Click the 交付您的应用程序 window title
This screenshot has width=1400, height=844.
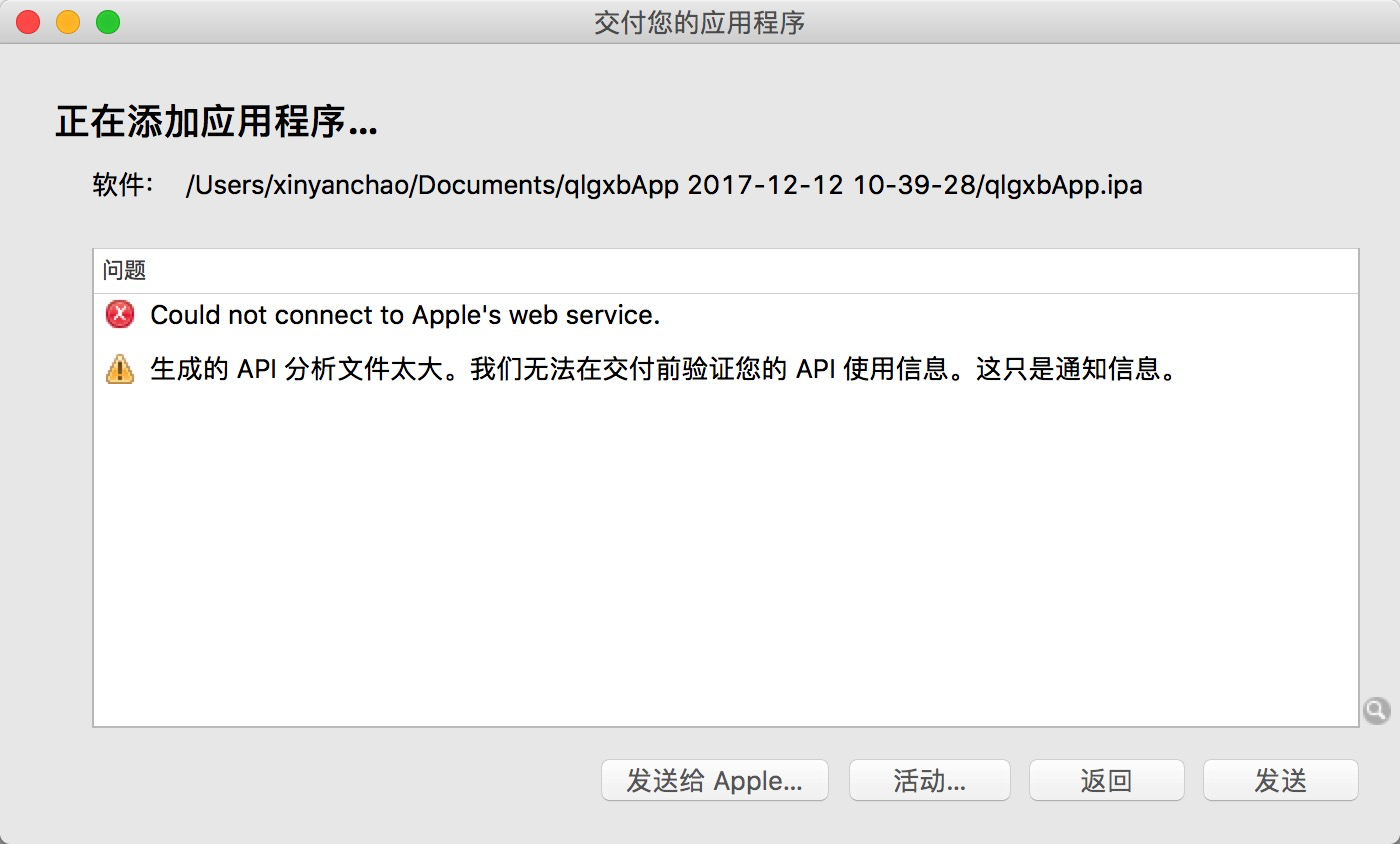point(700,23)
